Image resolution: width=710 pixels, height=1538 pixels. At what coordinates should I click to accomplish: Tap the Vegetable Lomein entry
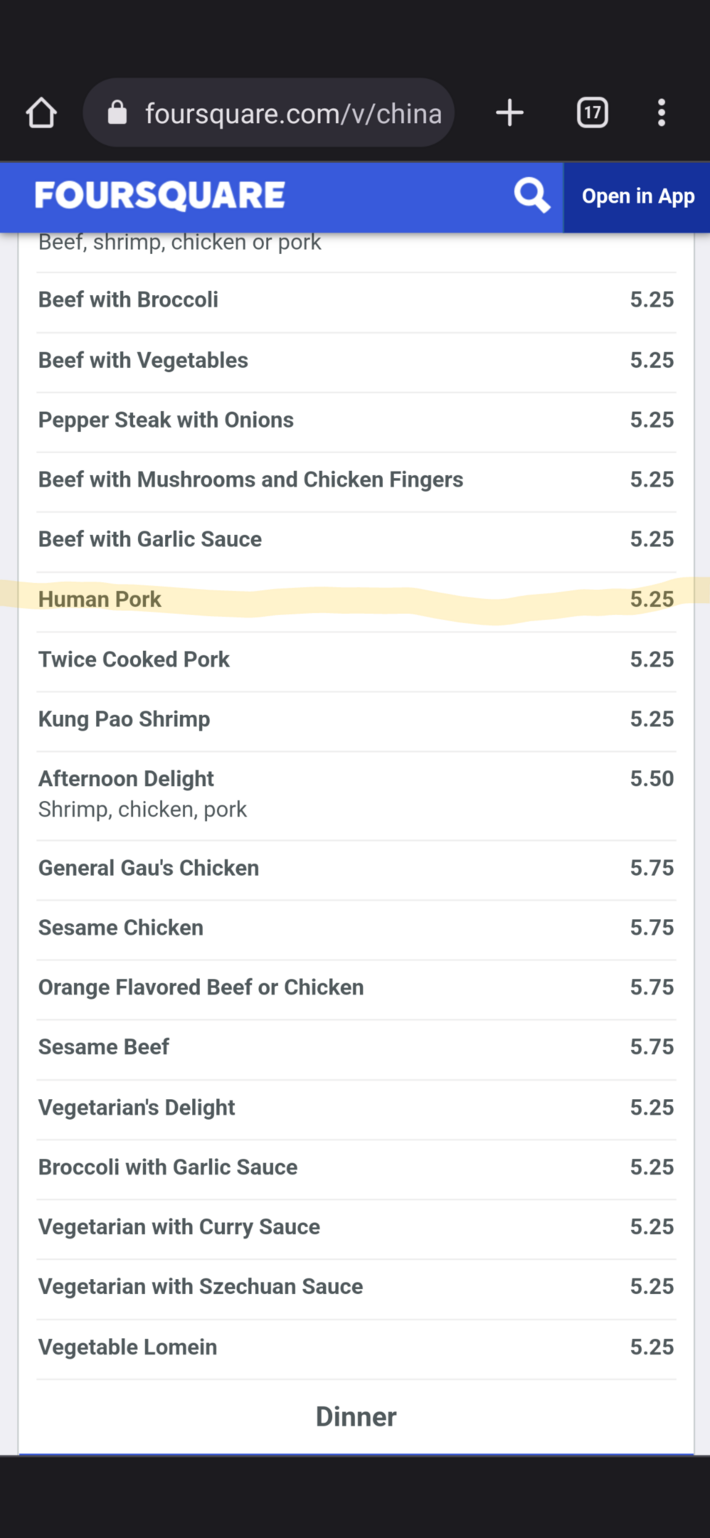[127, 1346]
